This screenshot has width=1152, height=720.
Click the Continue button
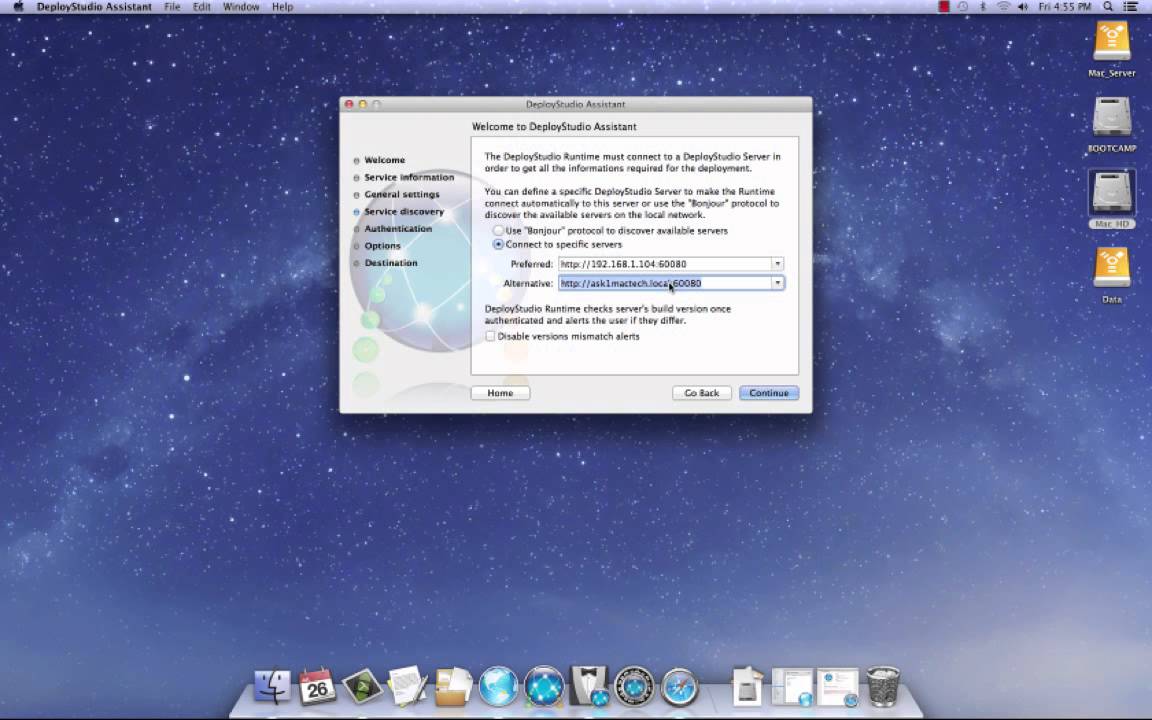(x=768, y=393)
